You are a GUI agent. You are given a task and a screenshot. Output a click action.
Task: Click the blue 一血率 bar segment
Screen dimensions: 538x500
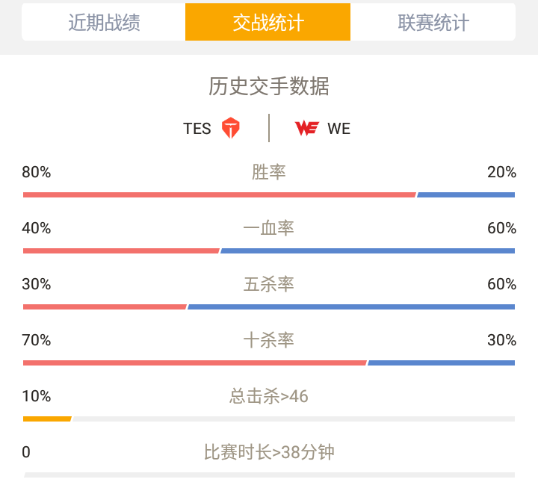click(367, 251)
